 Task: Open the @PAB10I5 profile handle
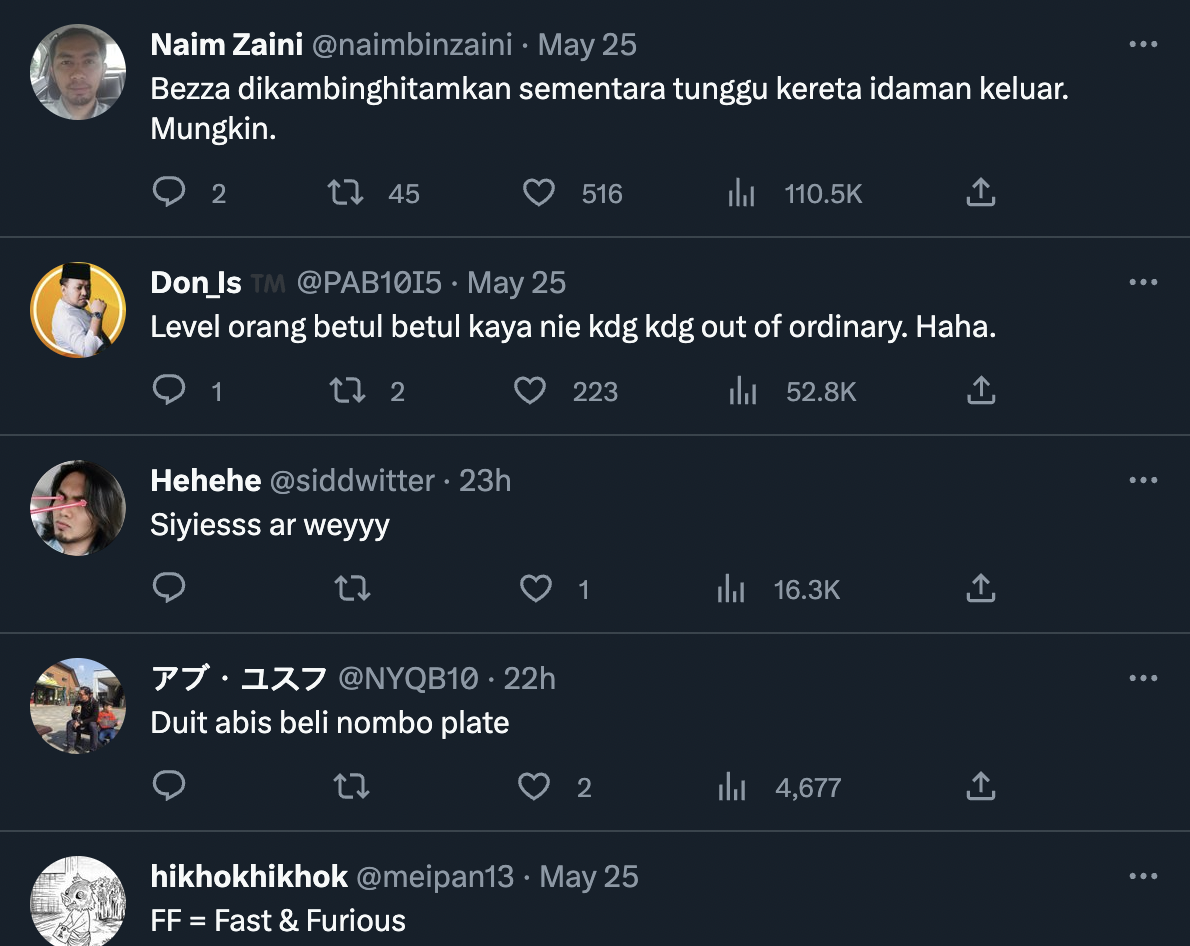369,283
